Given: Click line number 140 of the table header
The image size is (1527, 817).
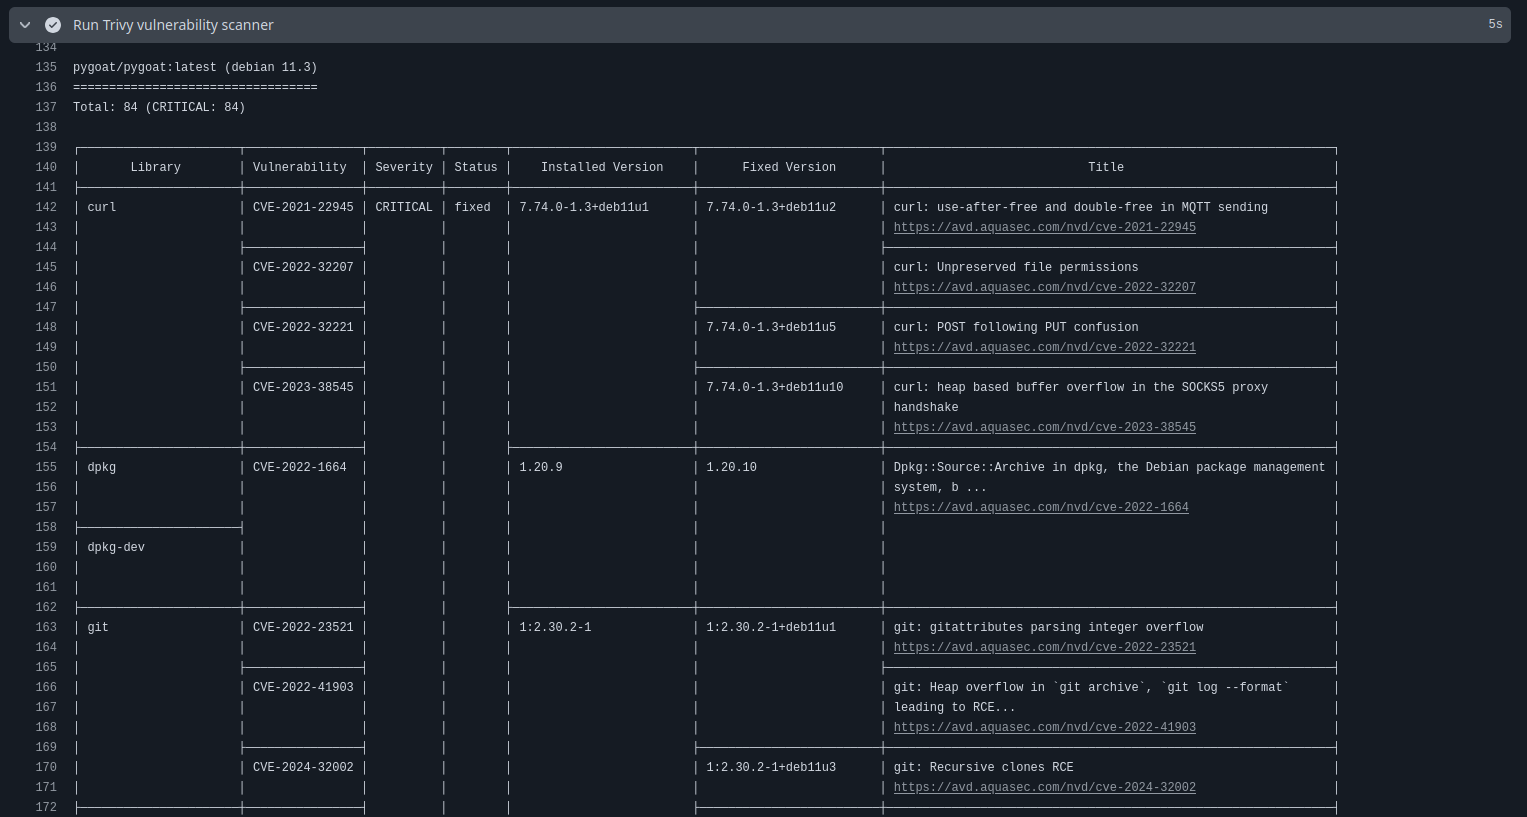Looking at the screenshot, I should click(x=46, y=167).
